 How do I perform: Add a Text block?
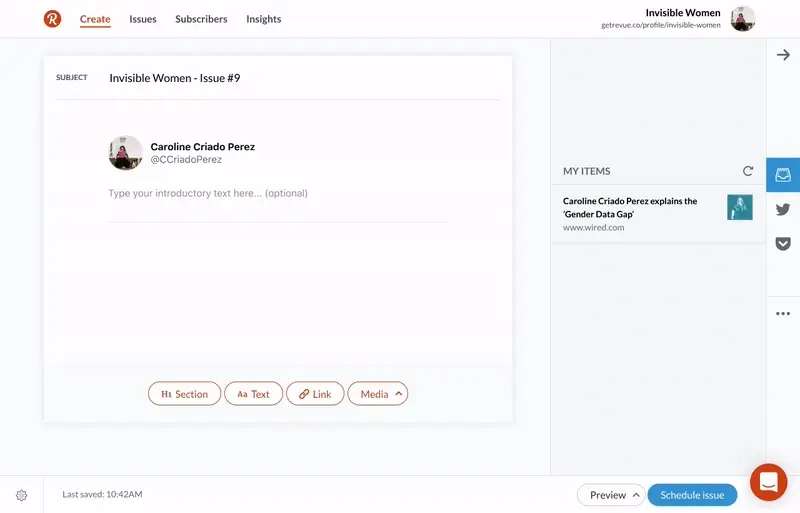pyautogui.click(x=254, y=394)
